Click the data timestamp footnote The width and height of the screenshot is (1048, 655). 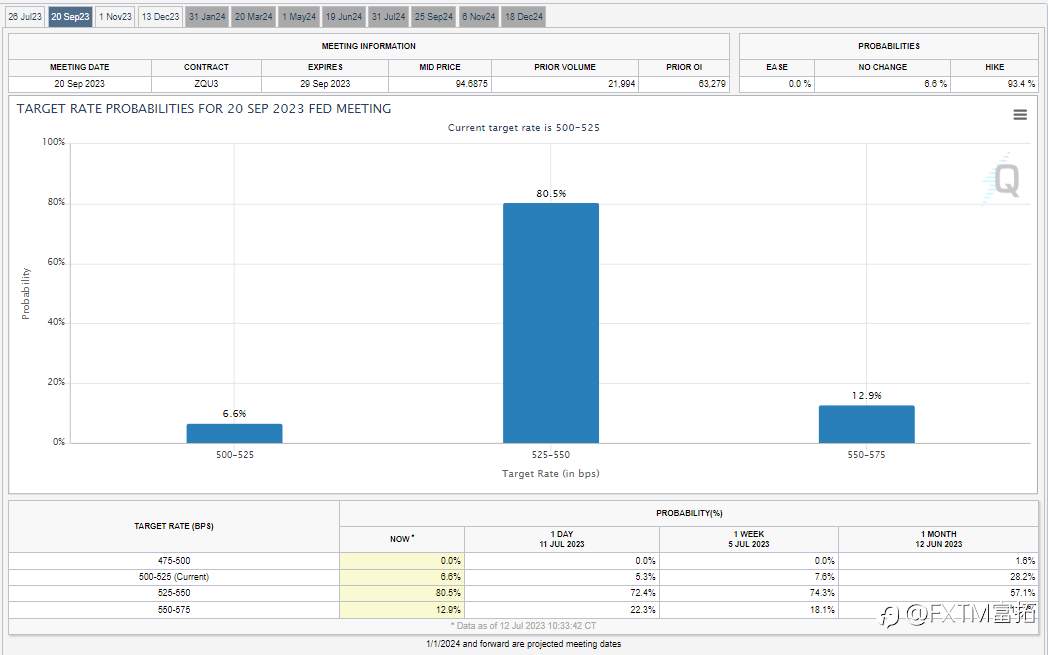(x=523, y=626)
